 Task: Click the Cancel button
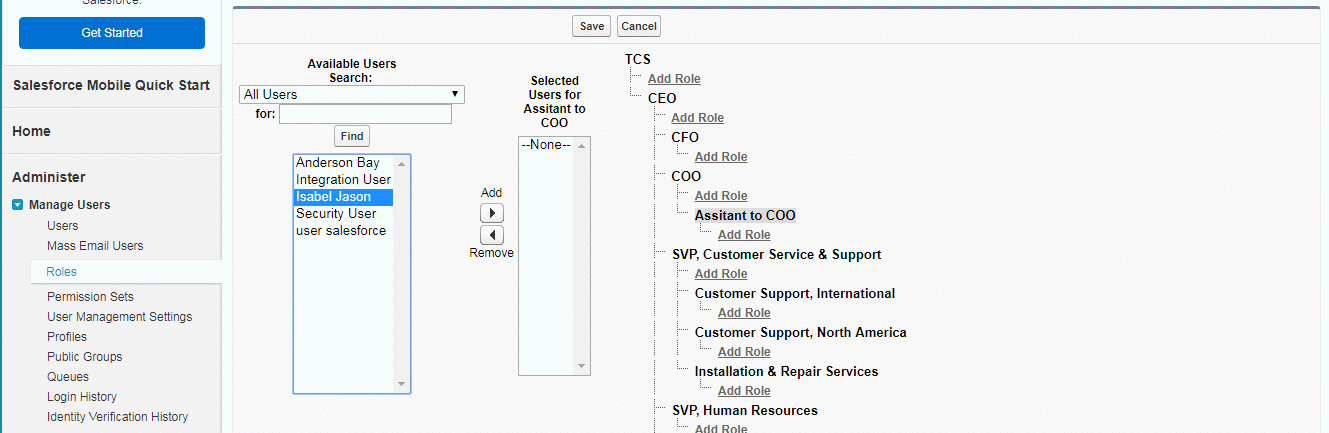pyautogui.click(x=639, y=26)
